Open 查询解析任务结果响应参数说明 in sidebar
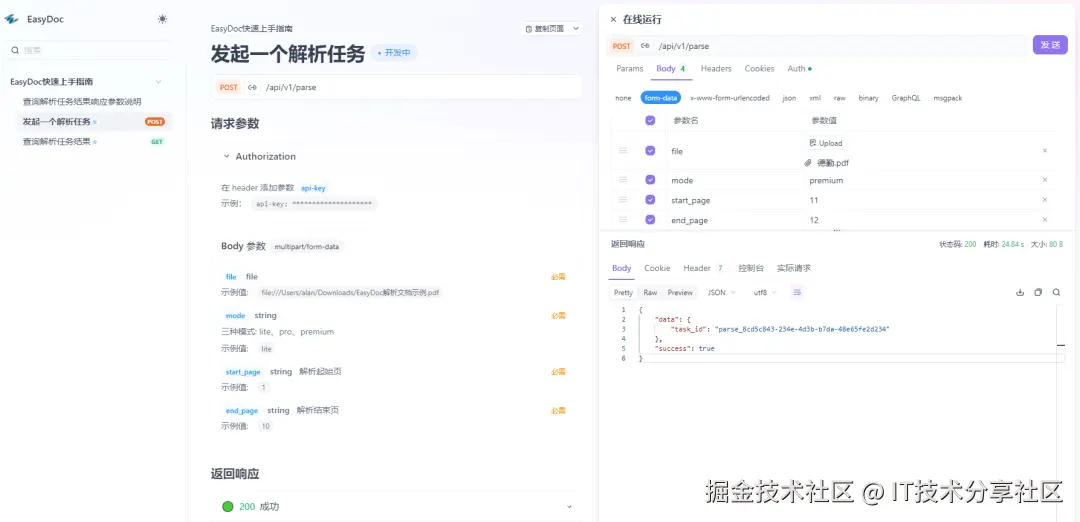Image resolution: width=1080 pixels, height=522 pixels. click(82, 102)
